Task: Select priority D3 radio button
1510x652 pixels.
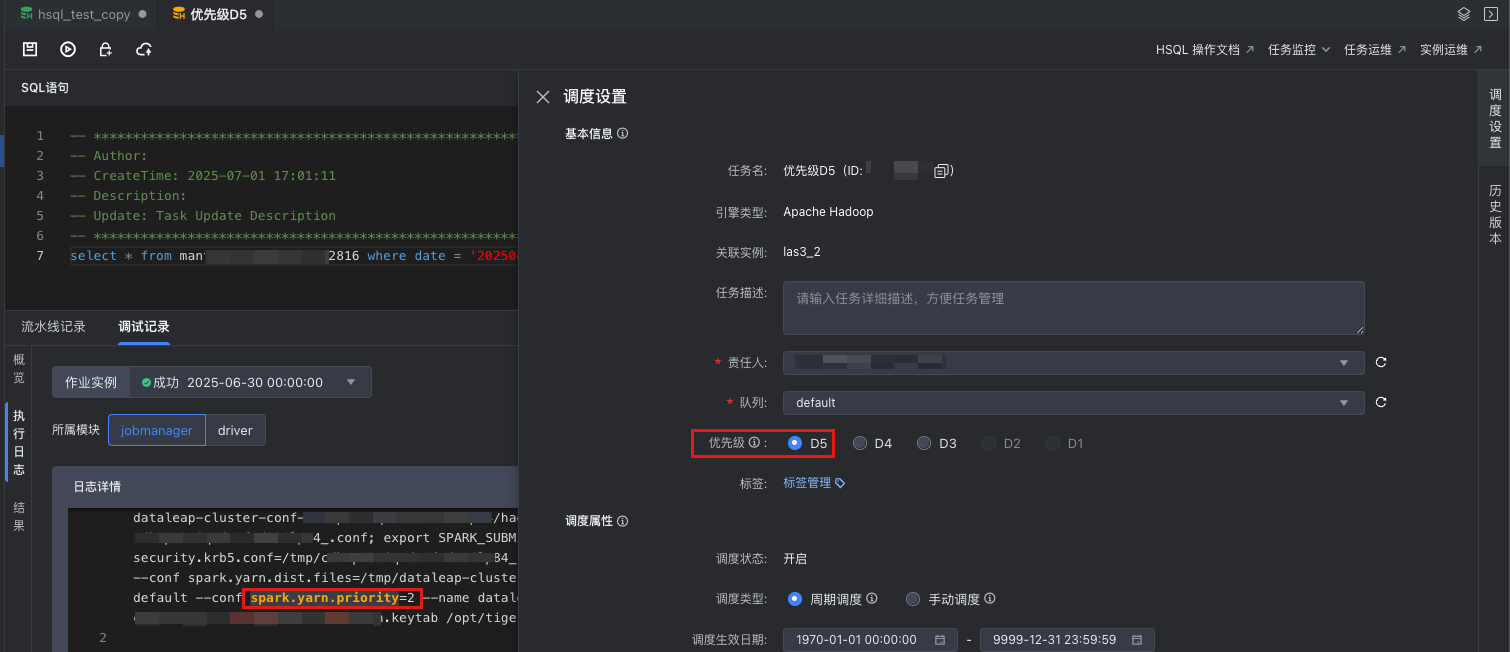Action: click(924, 443)
